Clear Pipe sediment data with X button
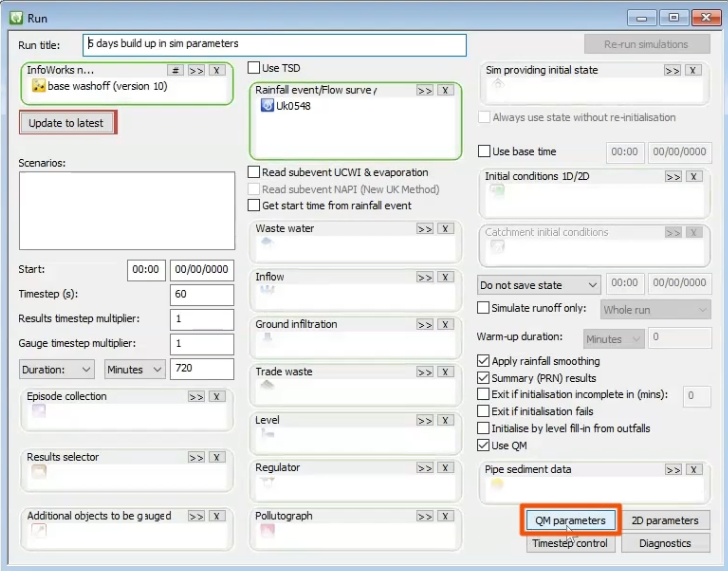728x571 pixels. [x=694, y=470]
